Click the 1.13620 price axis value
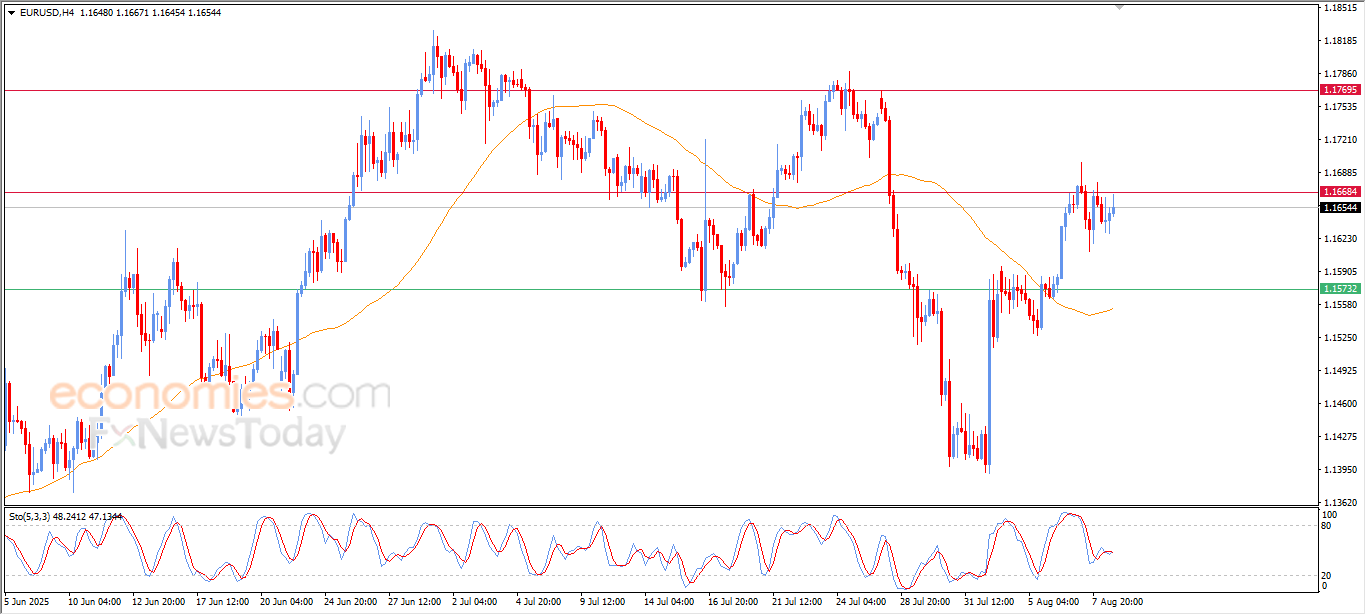Viewport: 1366px width, 615px height. [1339, 503]
